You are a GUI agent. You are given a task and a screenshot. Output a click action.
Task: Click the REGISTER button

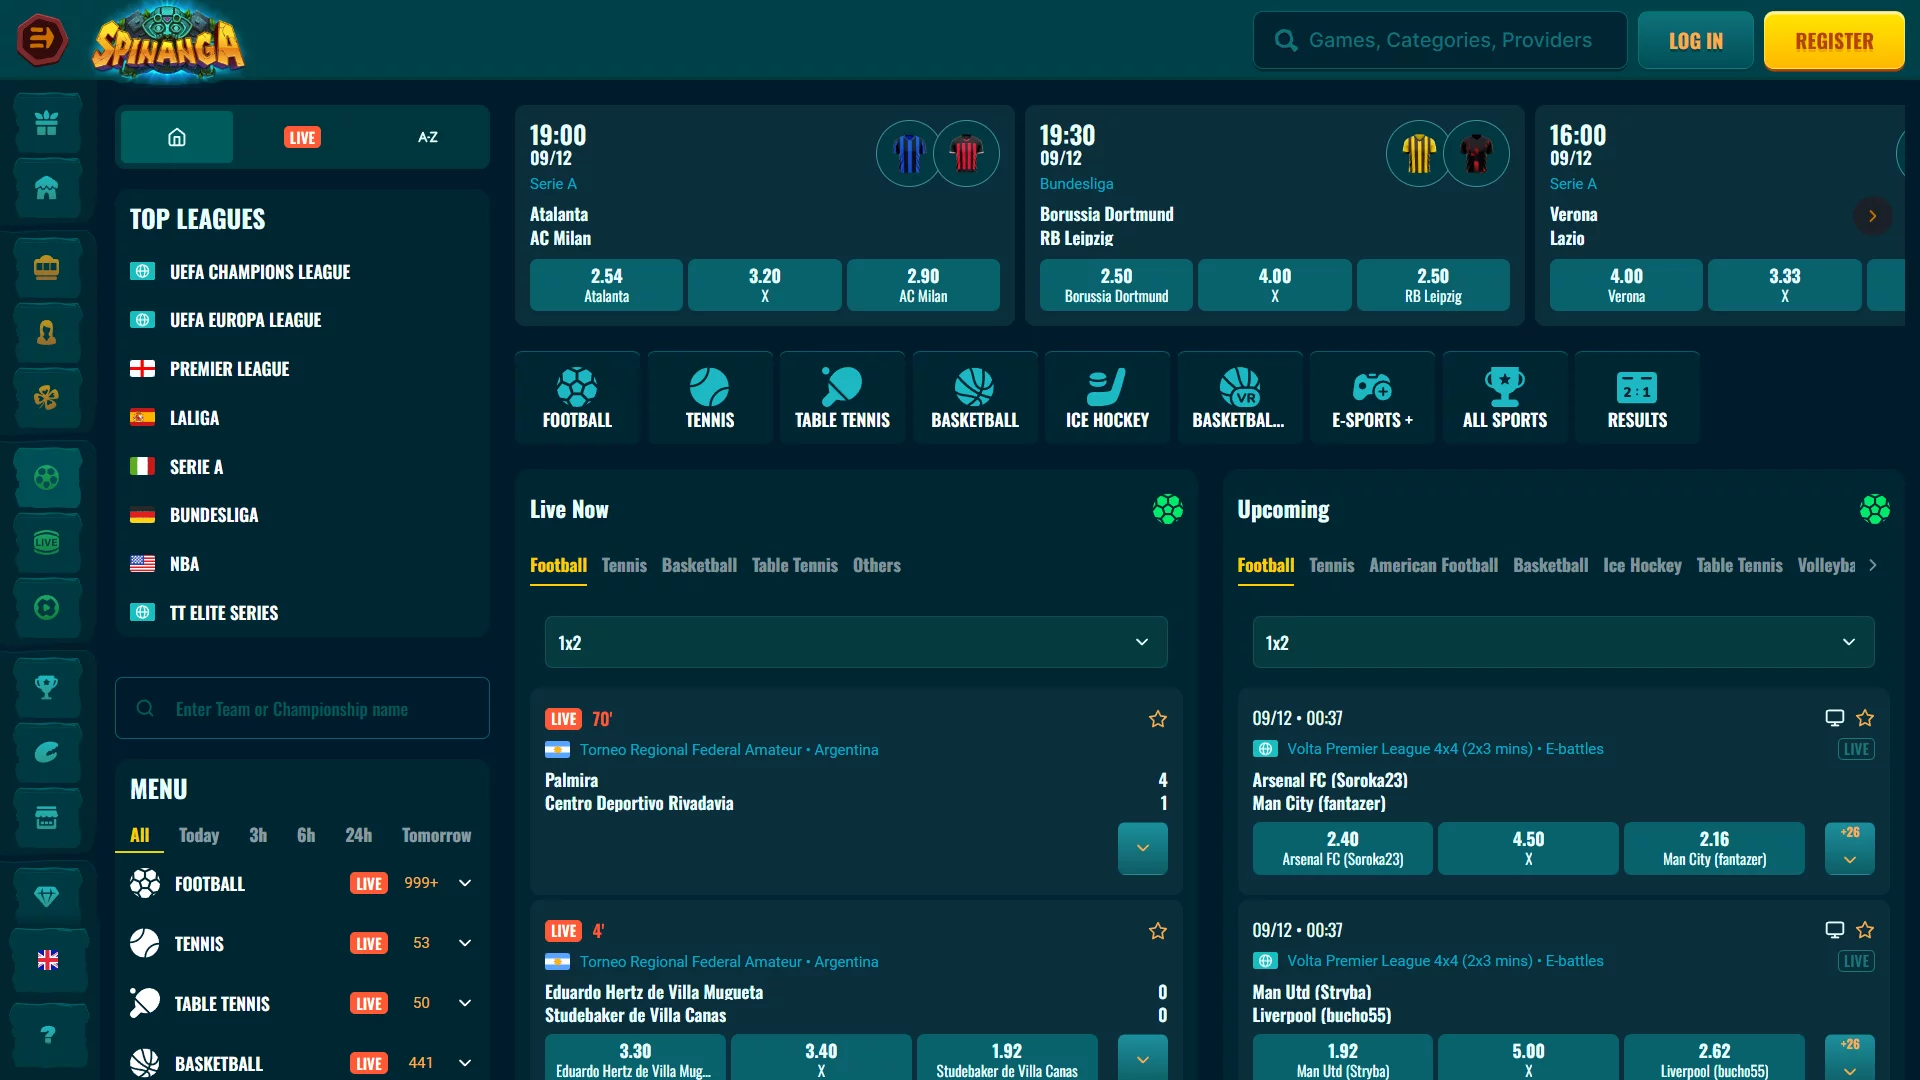pyautogui.click(x=1834, y=41)
